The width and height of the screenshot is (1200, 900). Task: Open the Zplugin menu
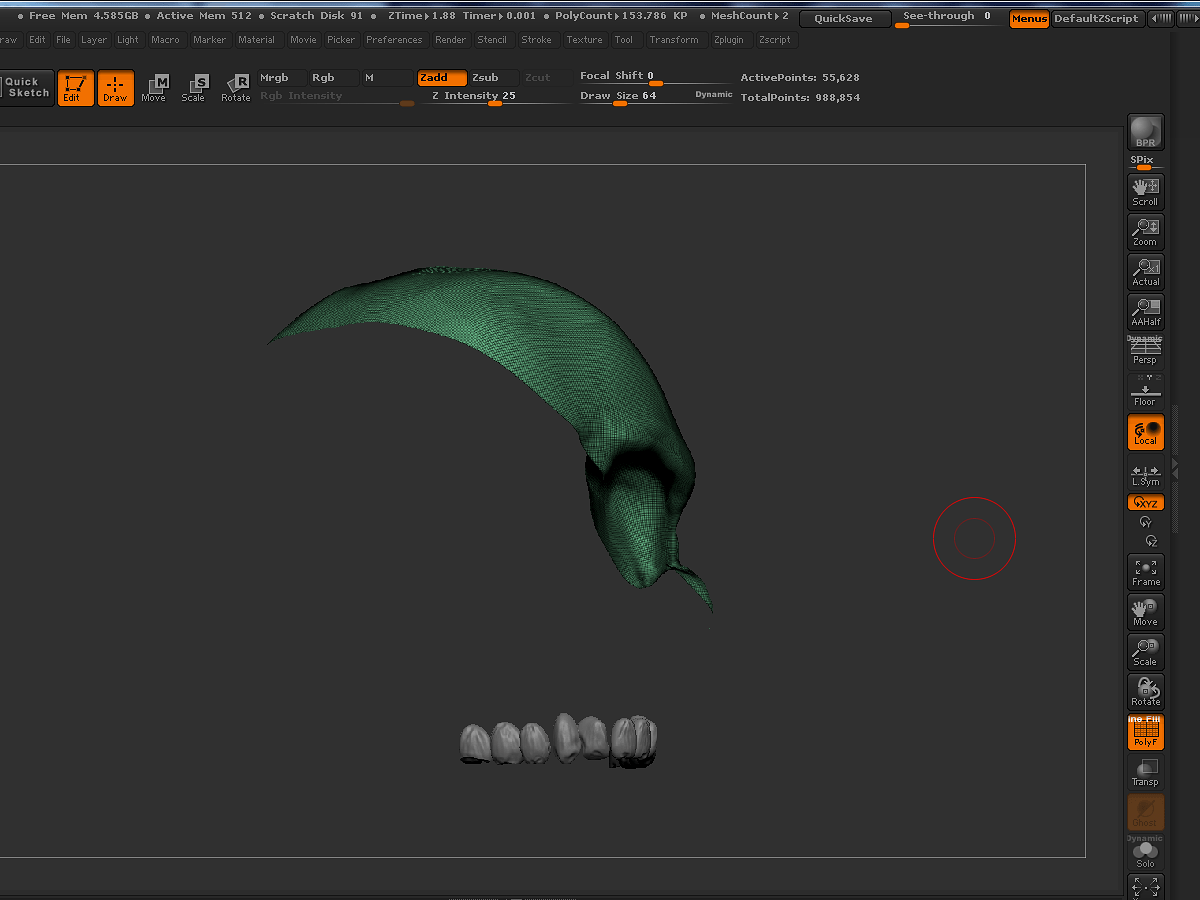(730, 40)
